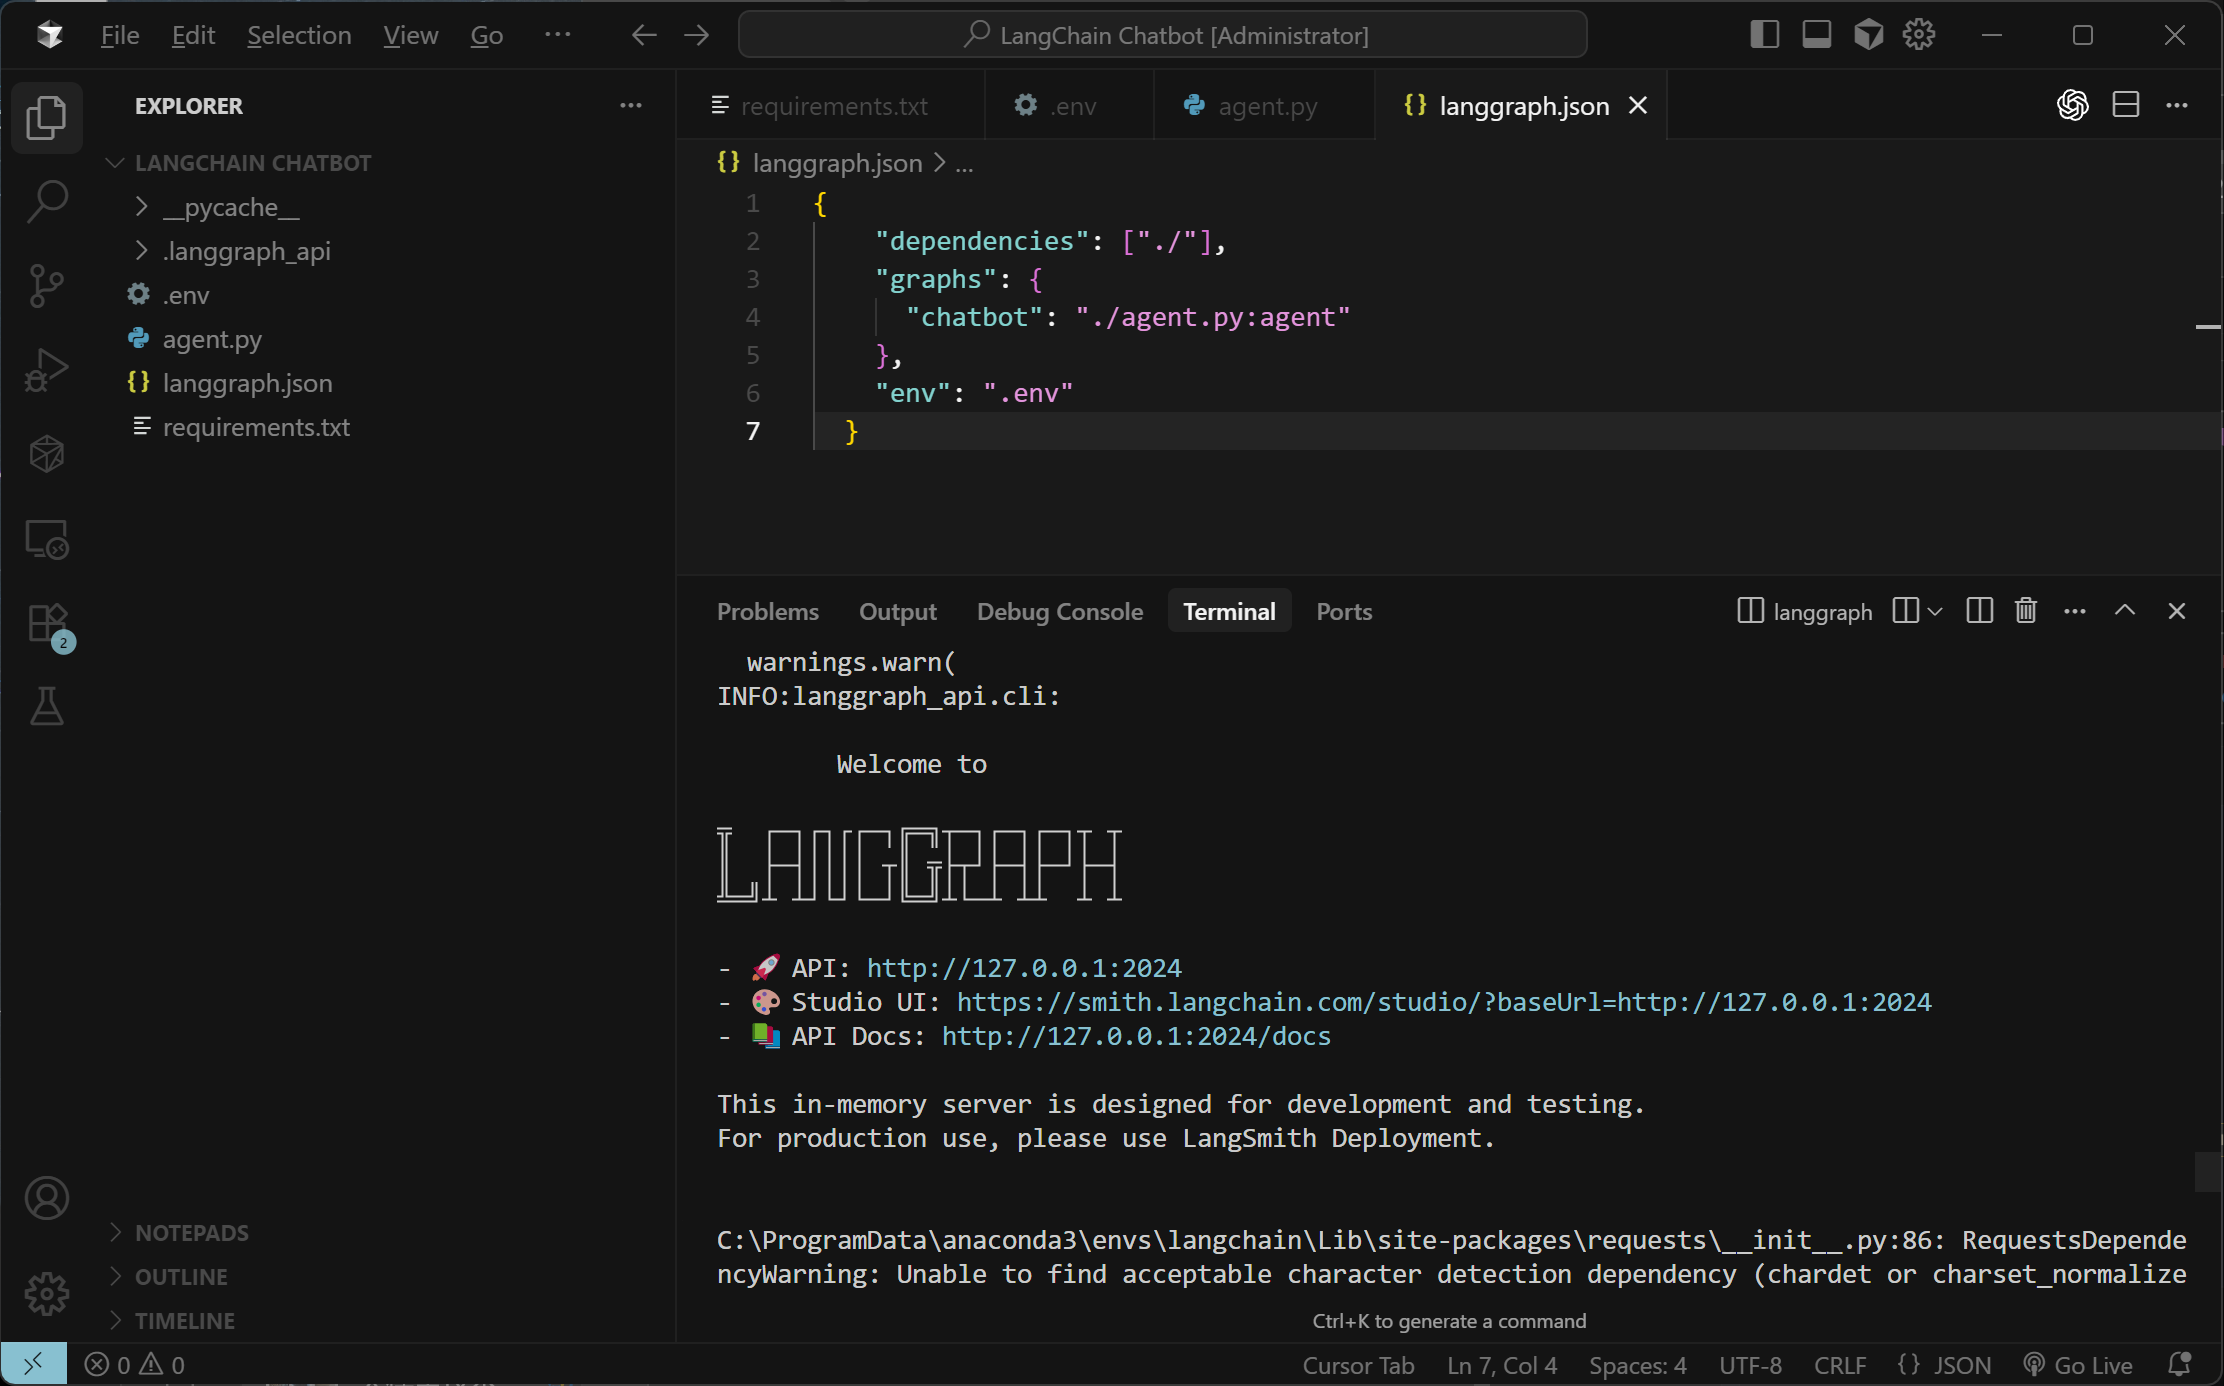This screenshot has width=2224, height=1386.
Task: Switch to the .env editor tab
Action: click(x=1070, y=105)
